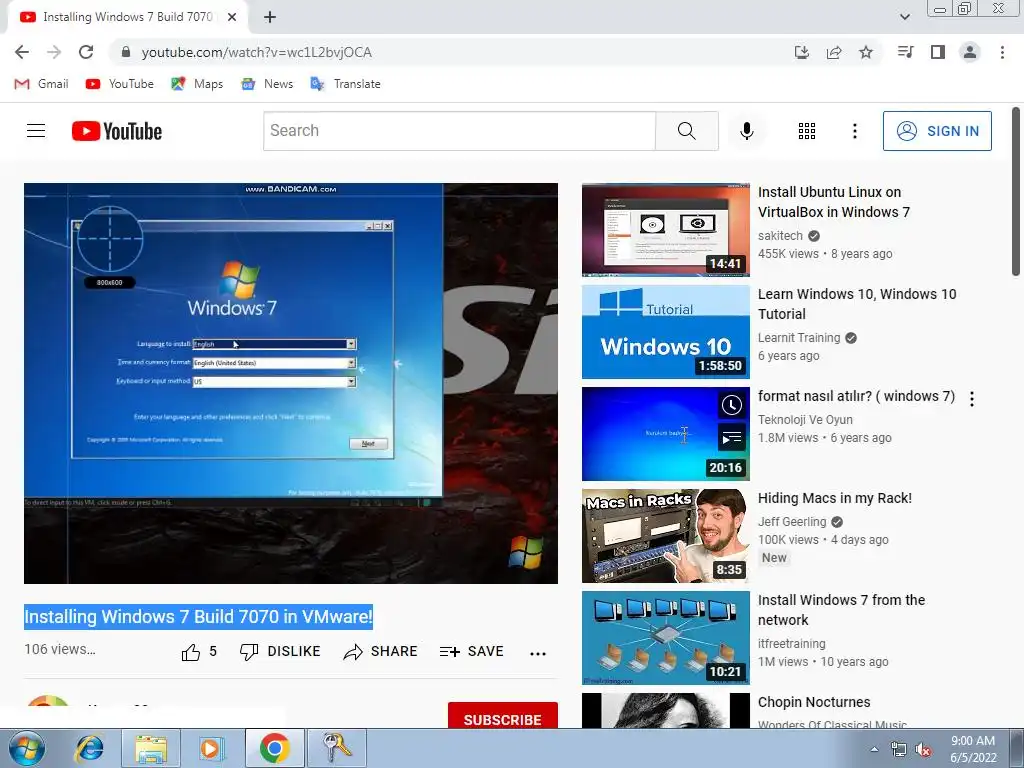1024x768 pixels.
Task: Open YouTube apps grid
Action: [807, 131]
